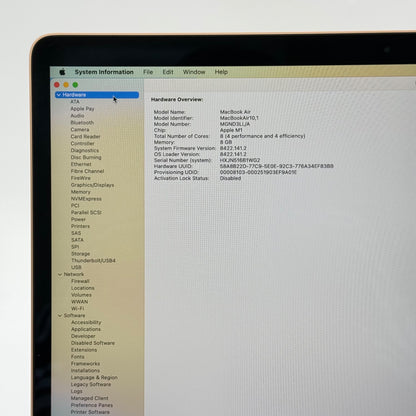Image resolution: width=416 pixels, height=416 pixels.
Task: Select Storage in the Hardware list
Action: coord(80,254)
